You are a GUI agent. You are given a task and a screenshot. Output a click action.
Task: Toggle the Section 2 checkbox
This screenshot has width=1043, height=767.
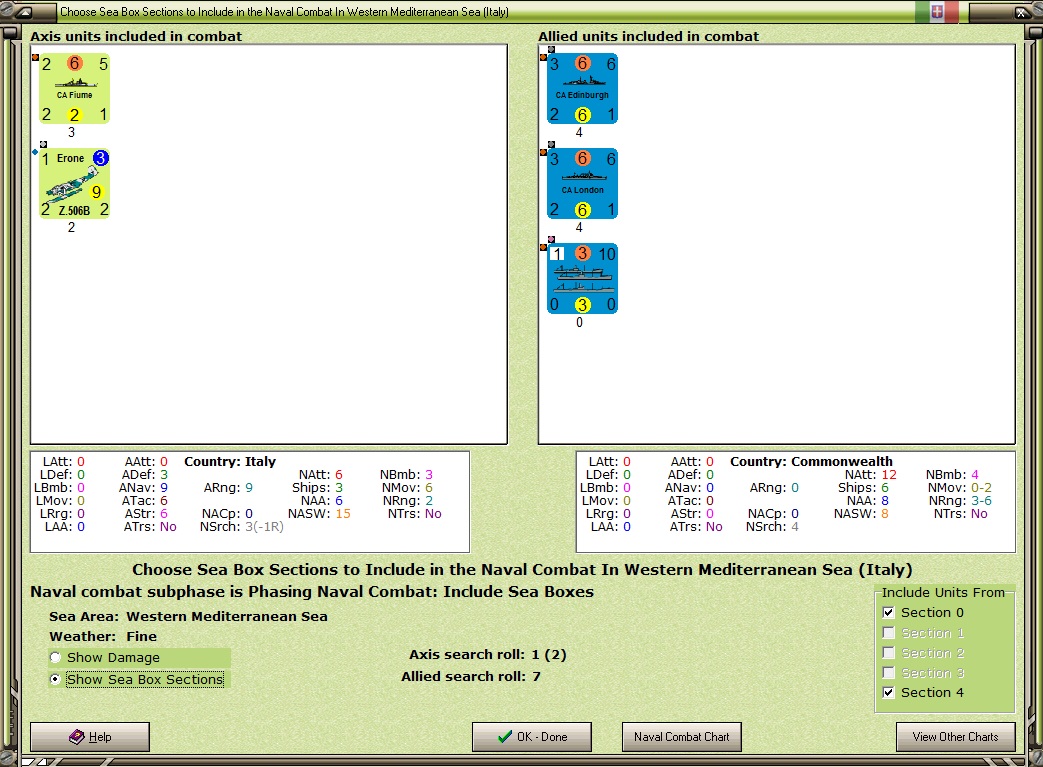pyautogui.click(x=889, y=652)
